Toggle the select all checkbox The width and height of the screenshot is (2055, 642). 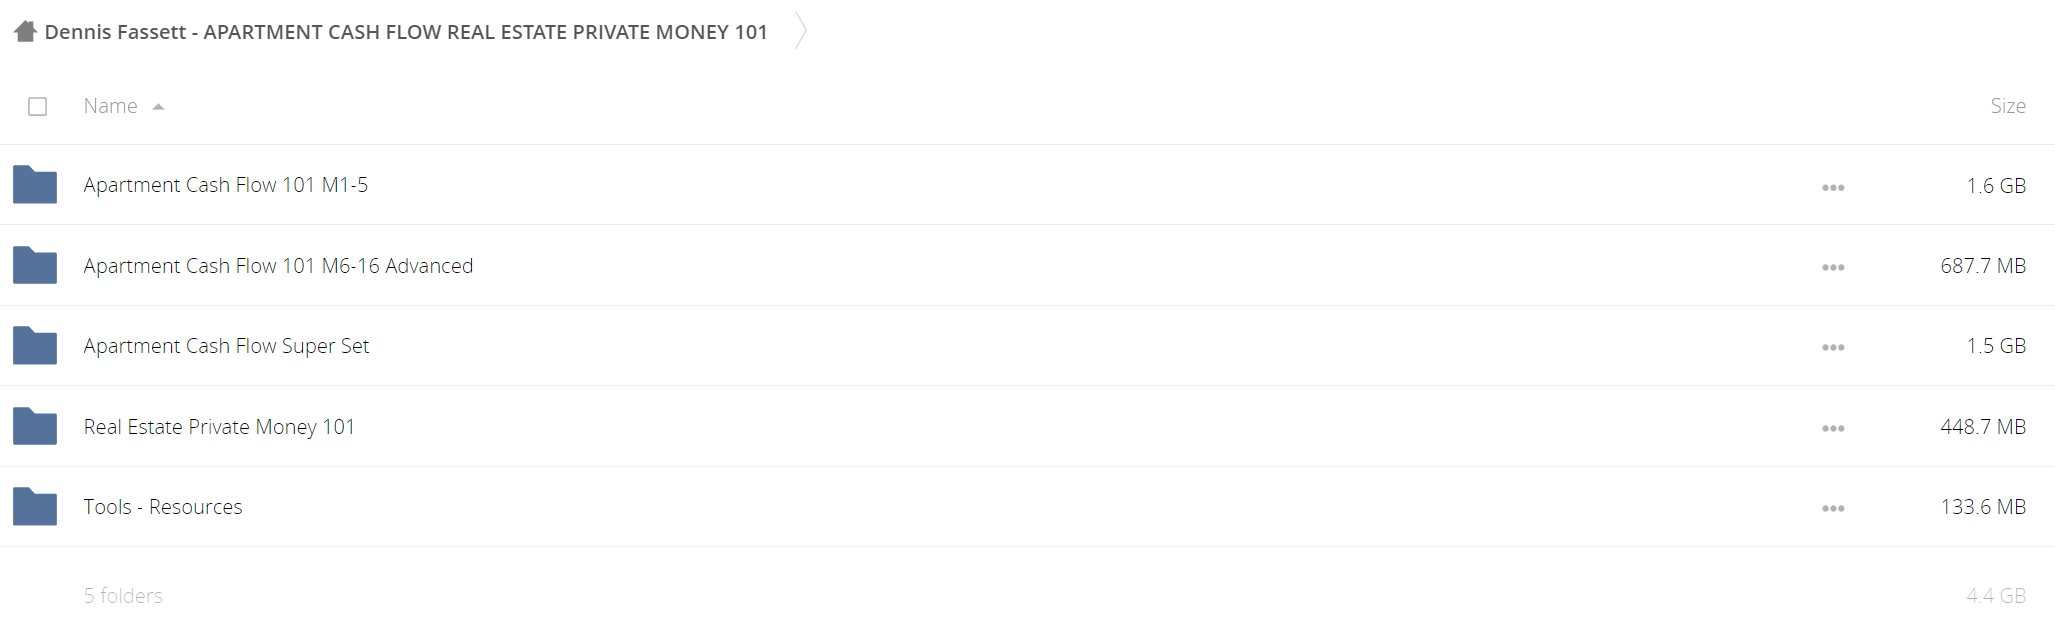click(38, 106)
